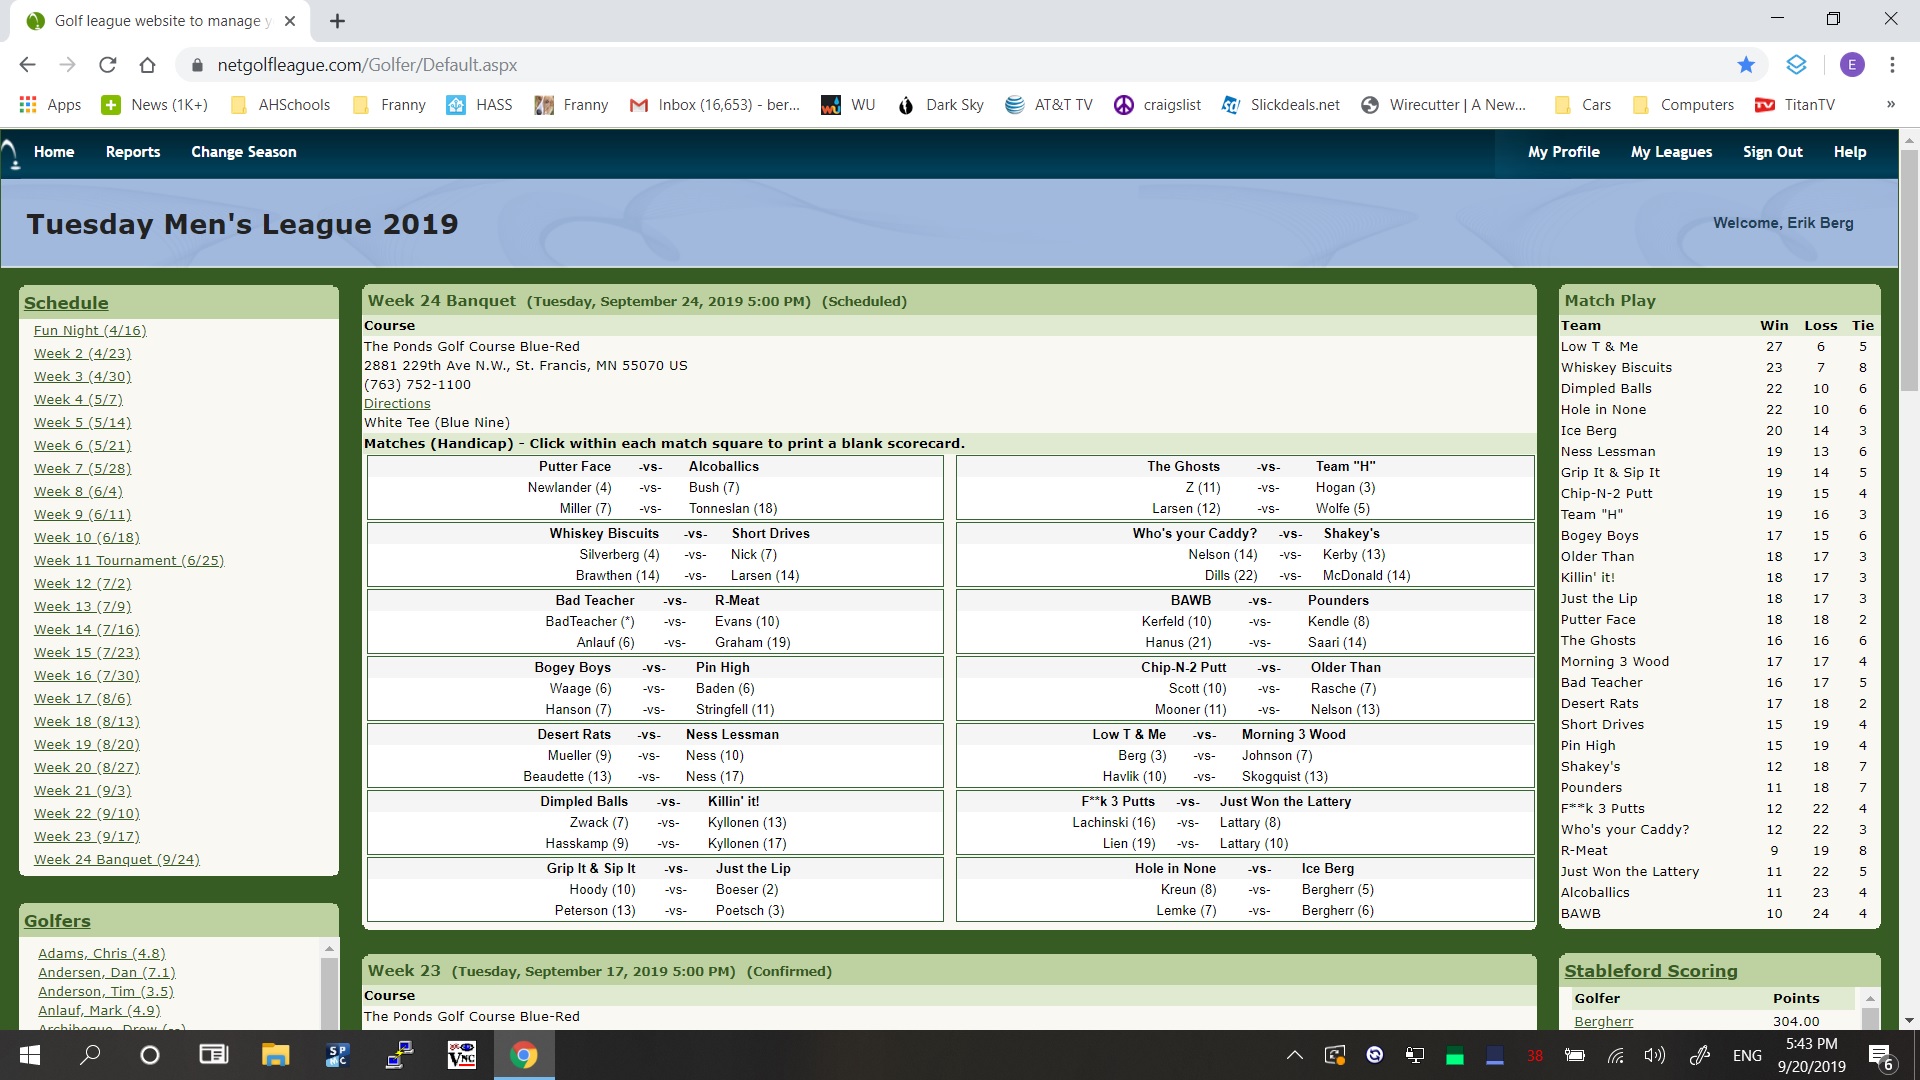Open Week 11 Tournament schedule link
Viewport: 1920px width, 1080px height.
[x=129, y=561]
